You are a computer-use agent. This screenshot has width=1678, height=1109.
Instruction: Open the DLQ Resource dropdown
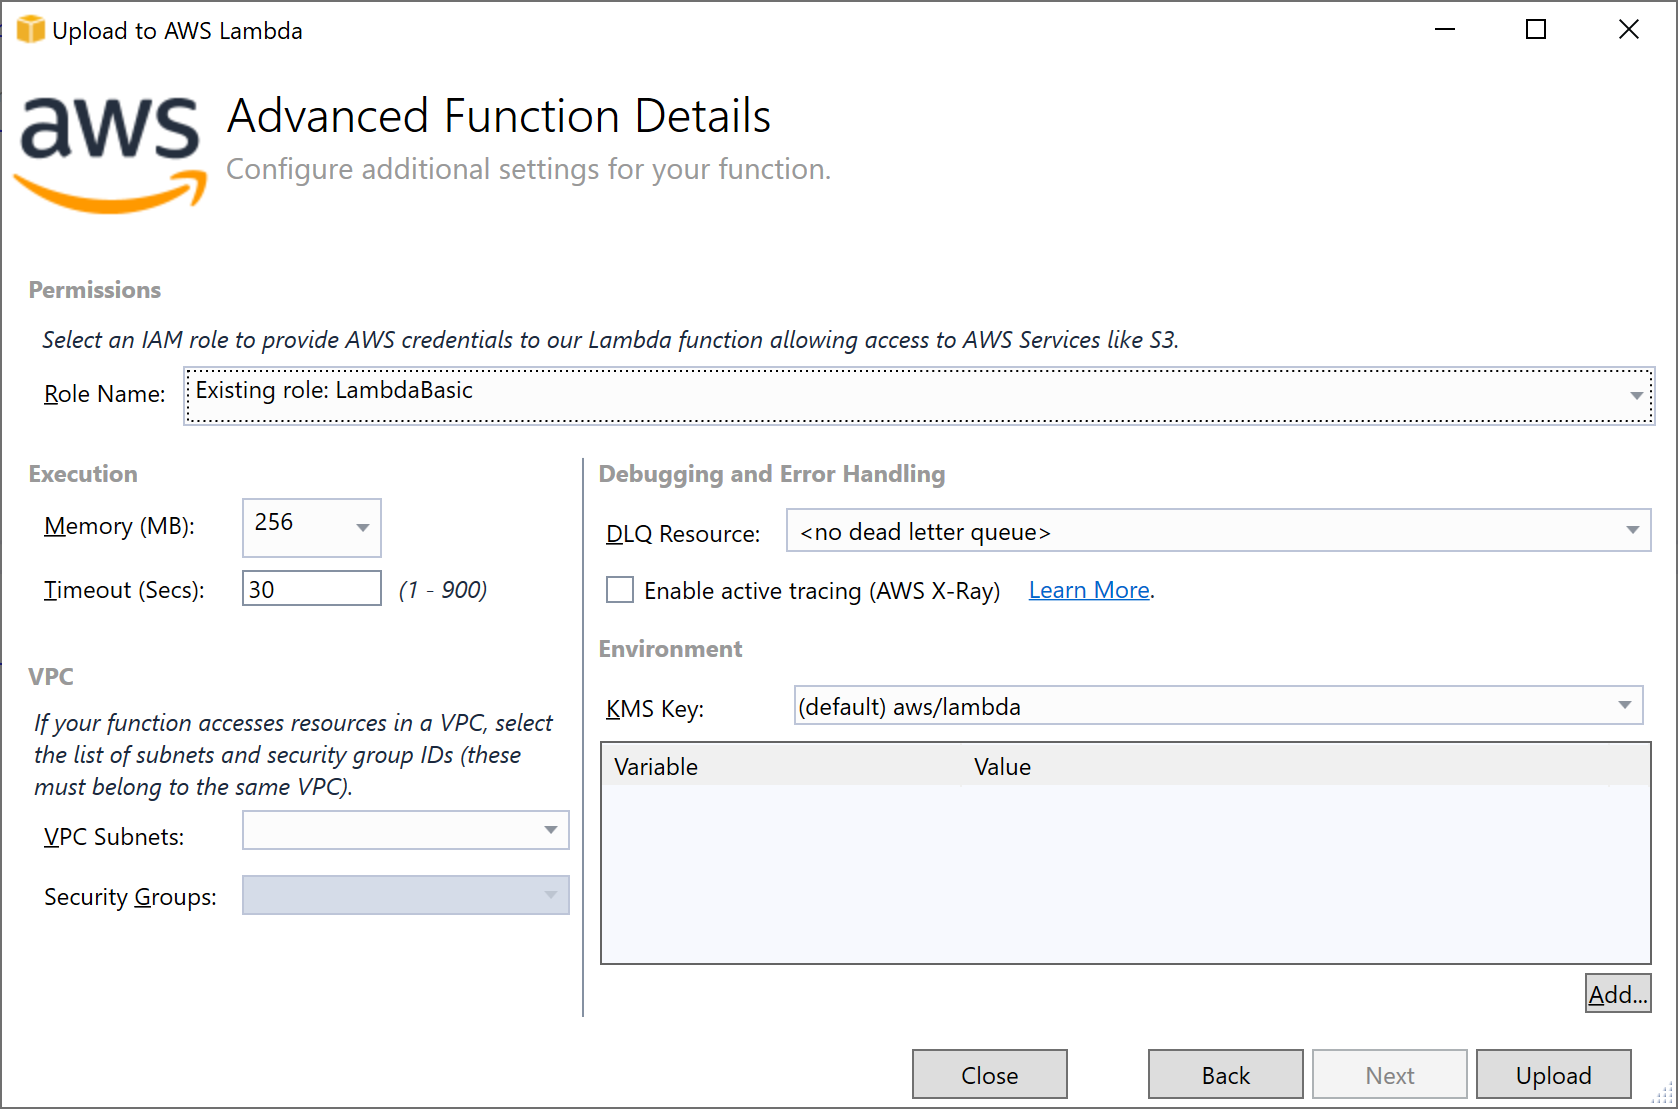1219,531
